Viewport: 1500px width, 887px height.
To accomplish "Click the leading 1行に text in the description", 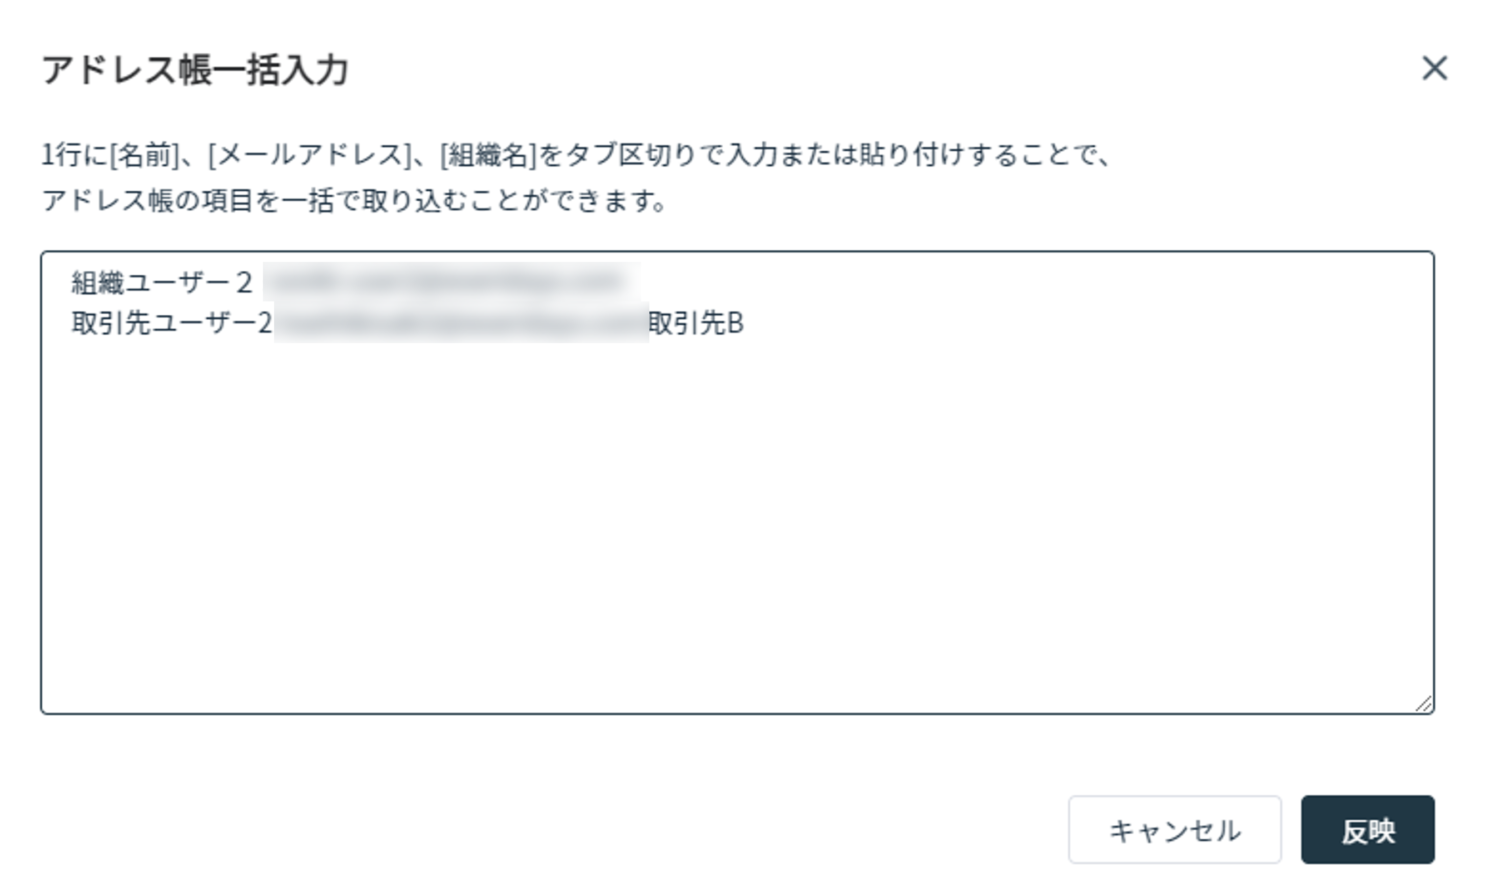I will [74, 155].
